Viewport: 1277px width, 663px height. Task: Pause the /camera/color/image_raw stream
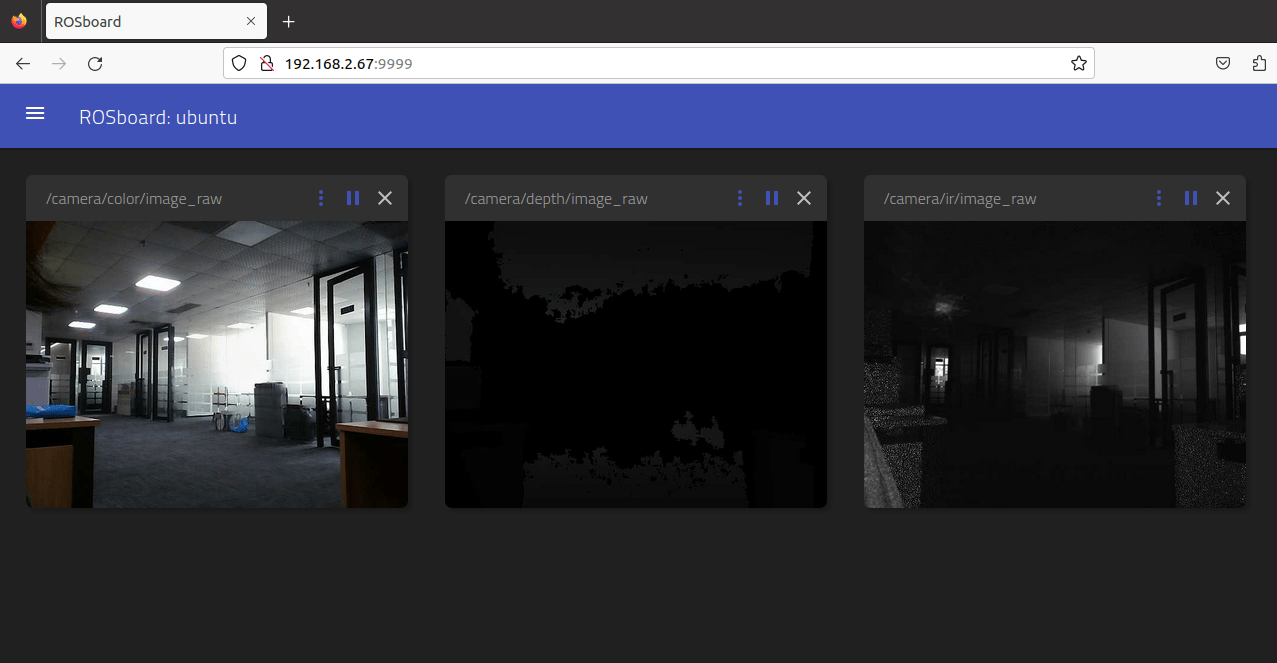pyautogui.click(x=352, y=198)
